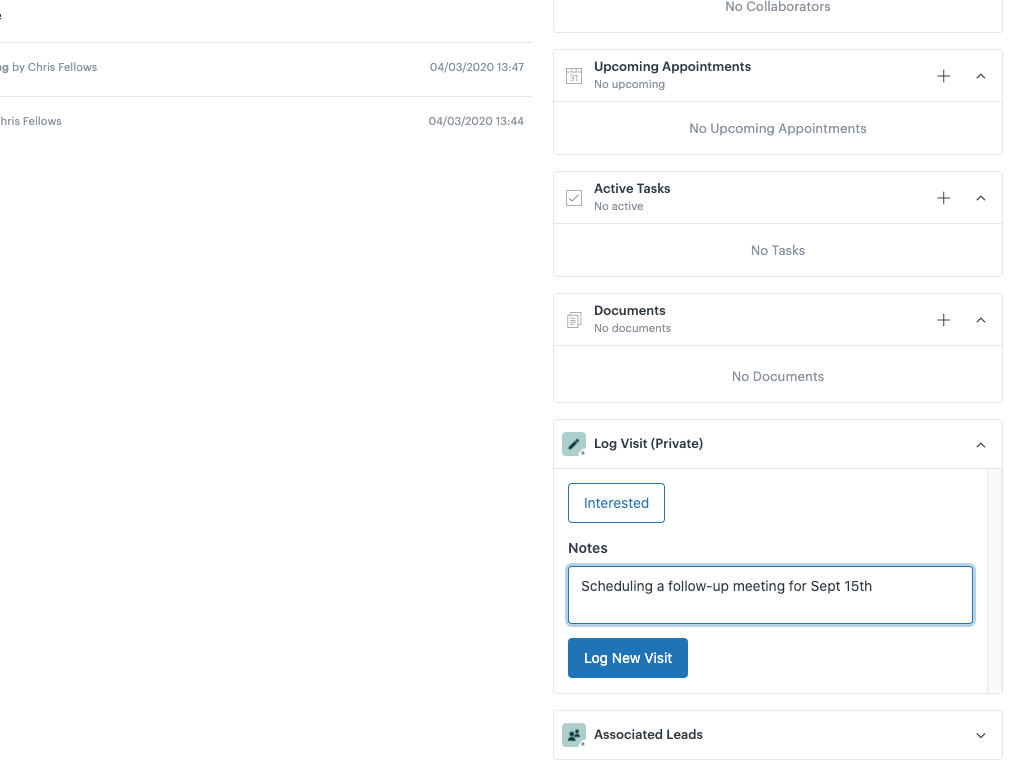Image resolution: width=1024 pixels, height=768 pixels.
Task: Add a new document with plus icon
Action: pyautogui.click(x=943, y=319)
